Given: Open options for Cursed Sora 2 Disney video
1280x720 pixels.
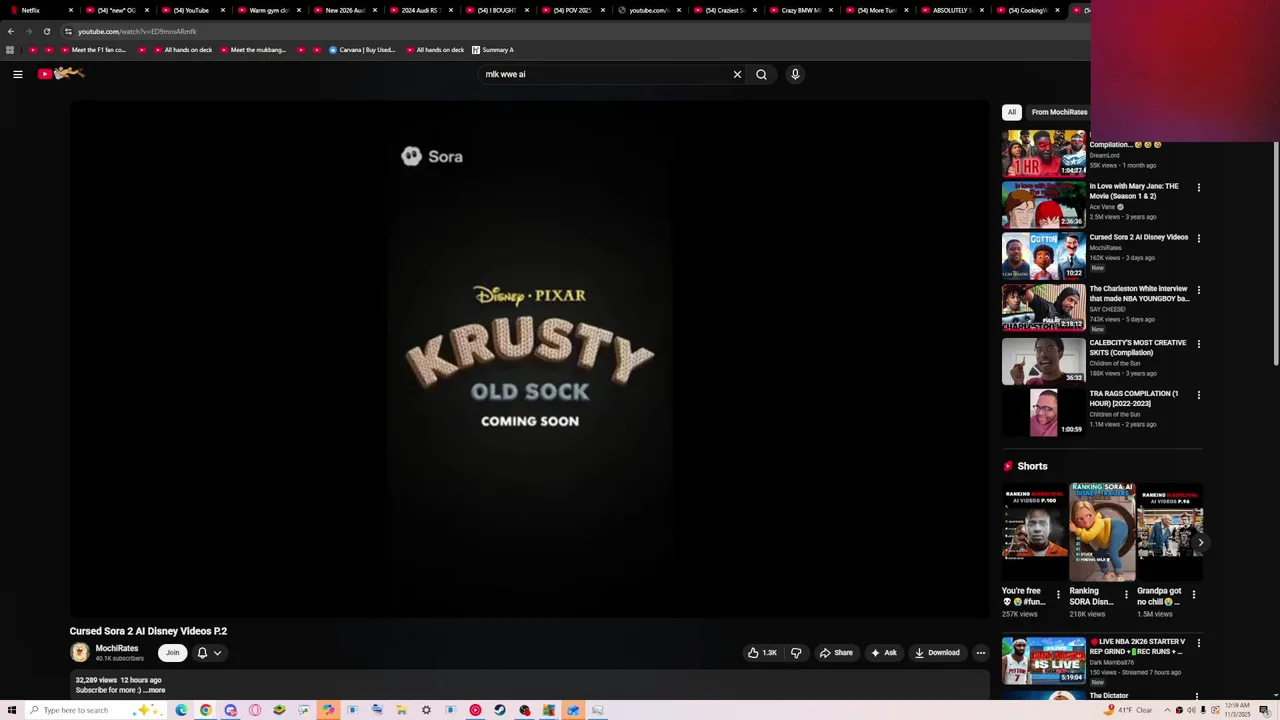Looking at the screenshot, I should [x=1199, y=238].
